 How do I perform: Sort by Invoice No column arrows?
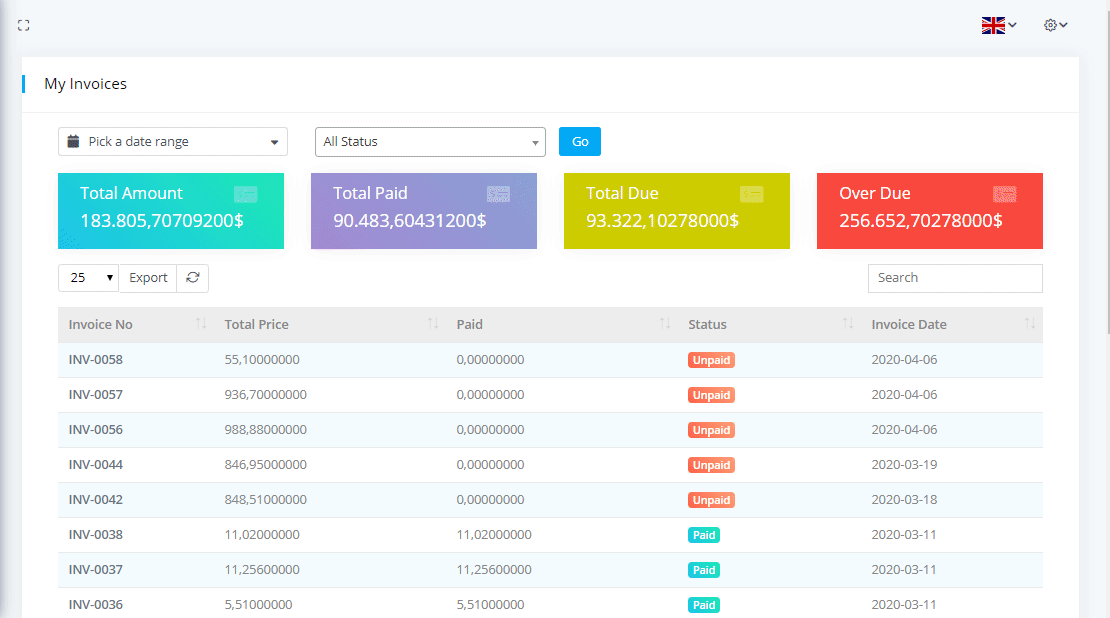201,324
